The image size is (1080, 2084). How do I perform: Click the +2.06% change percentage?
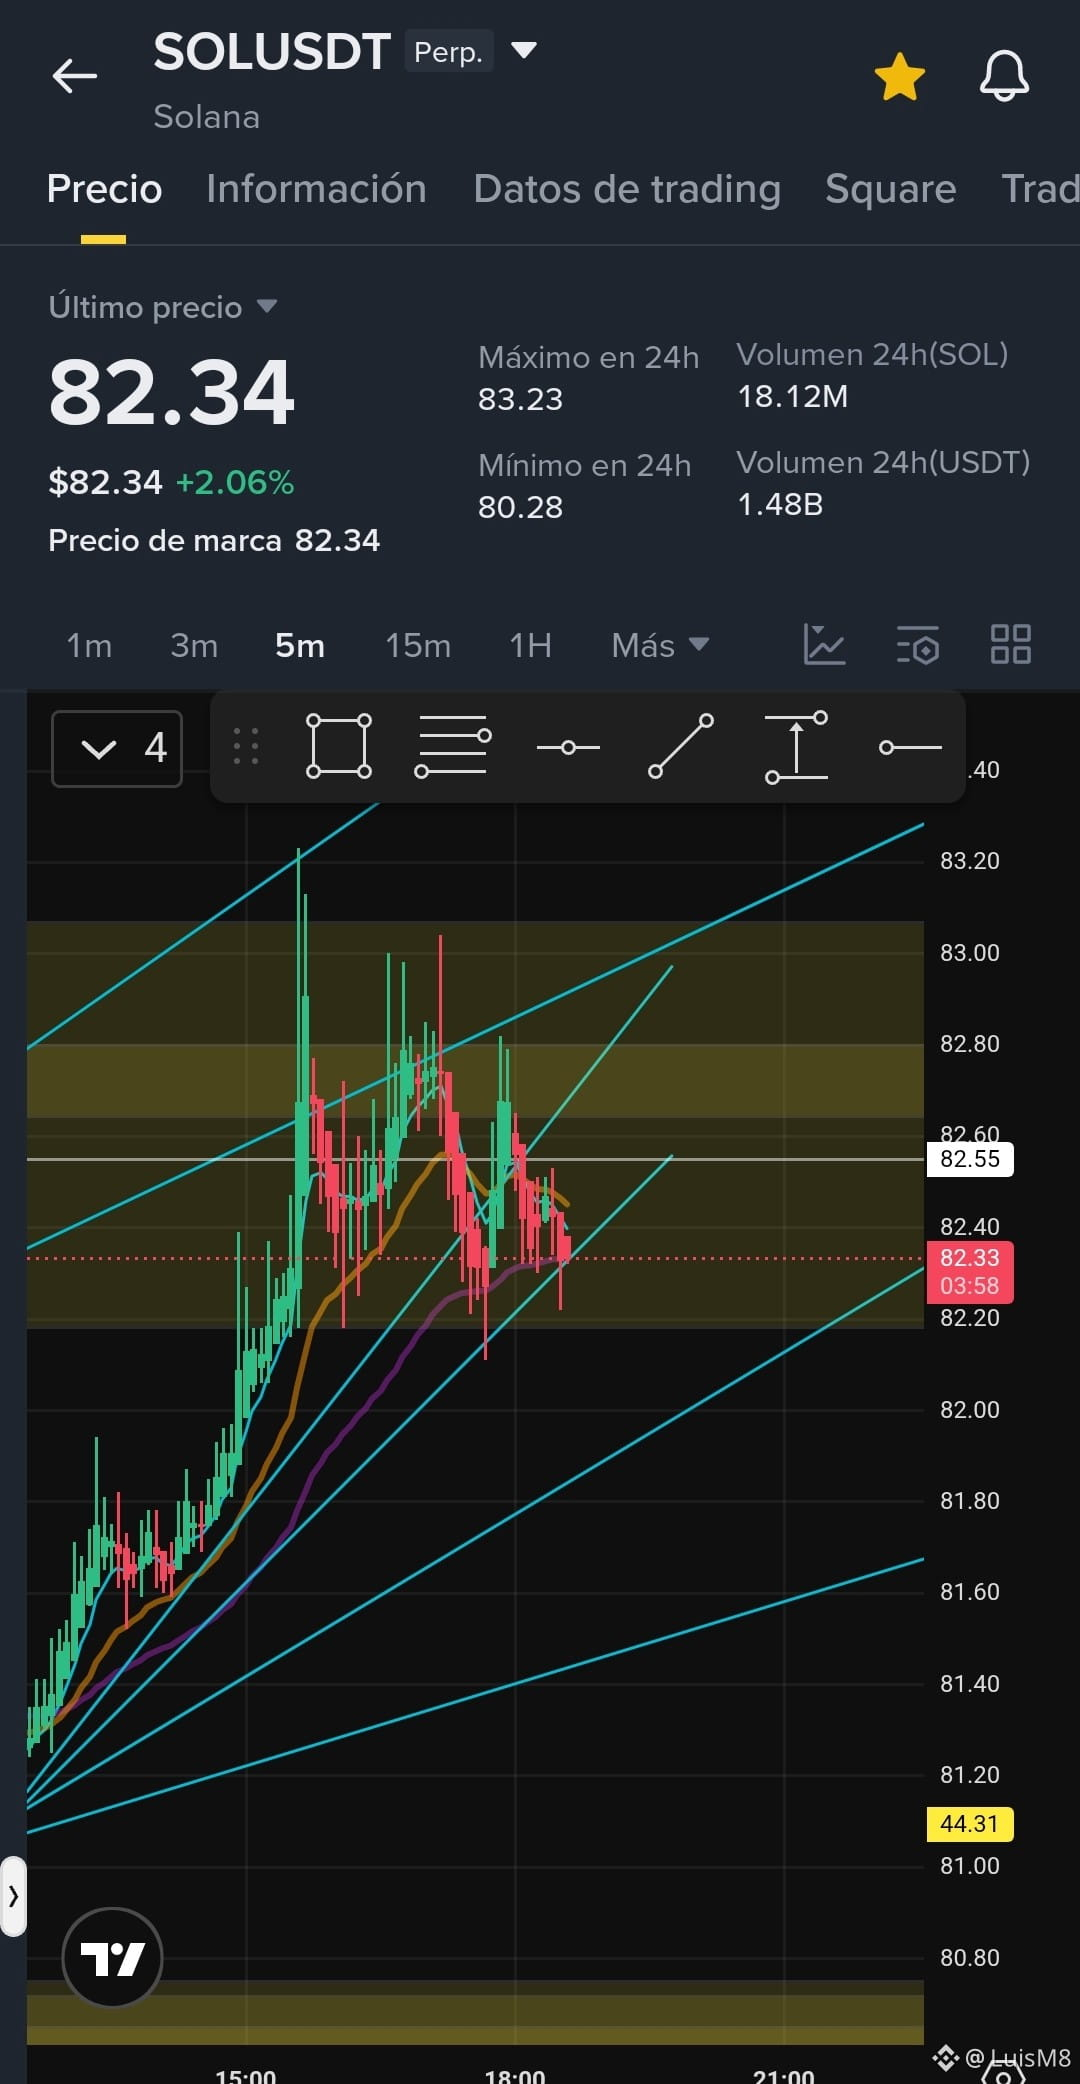[235, 483]
